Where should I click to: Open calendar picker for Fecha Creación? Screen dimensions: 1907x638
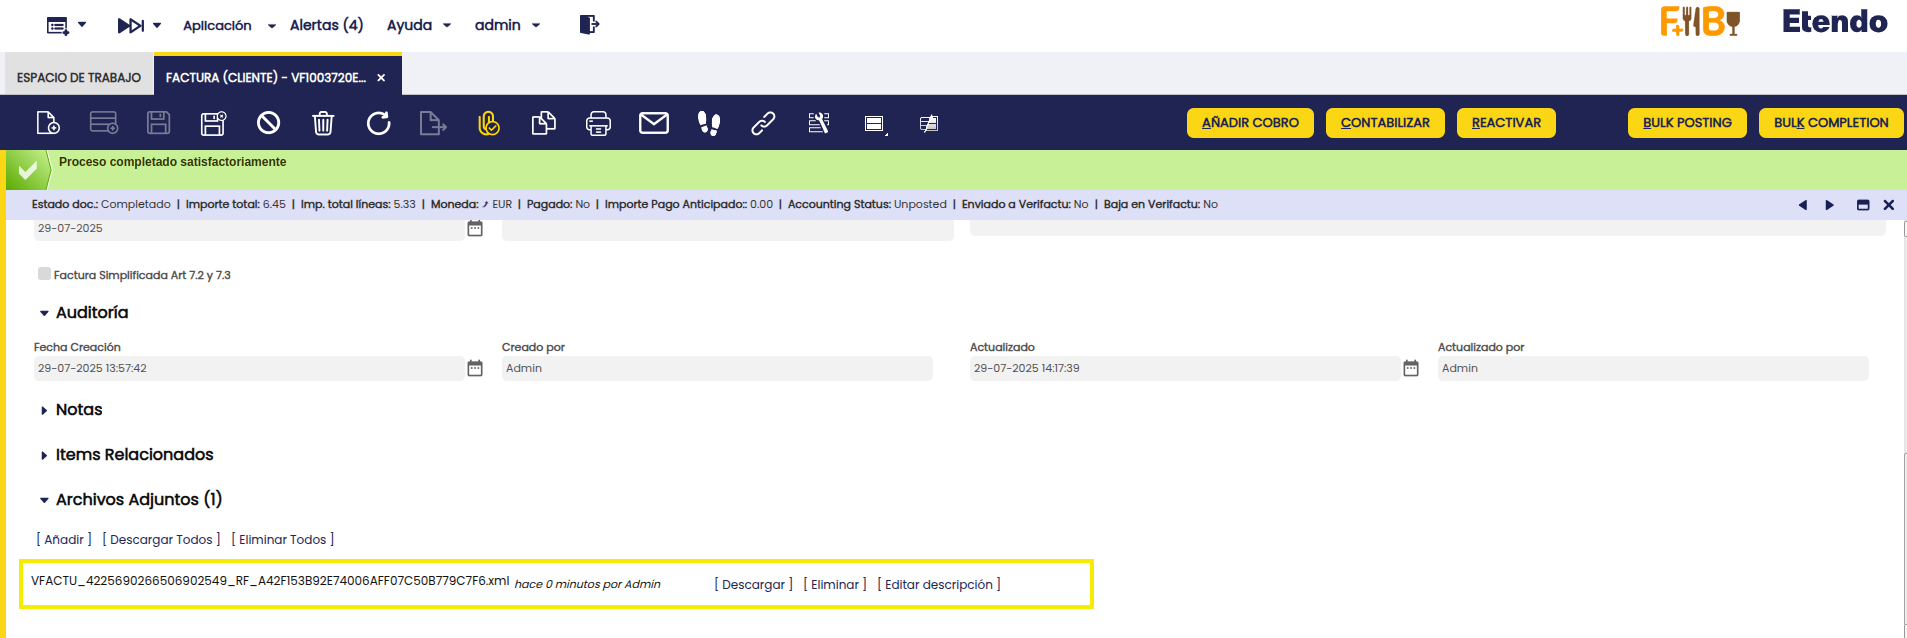coord(475,369)
